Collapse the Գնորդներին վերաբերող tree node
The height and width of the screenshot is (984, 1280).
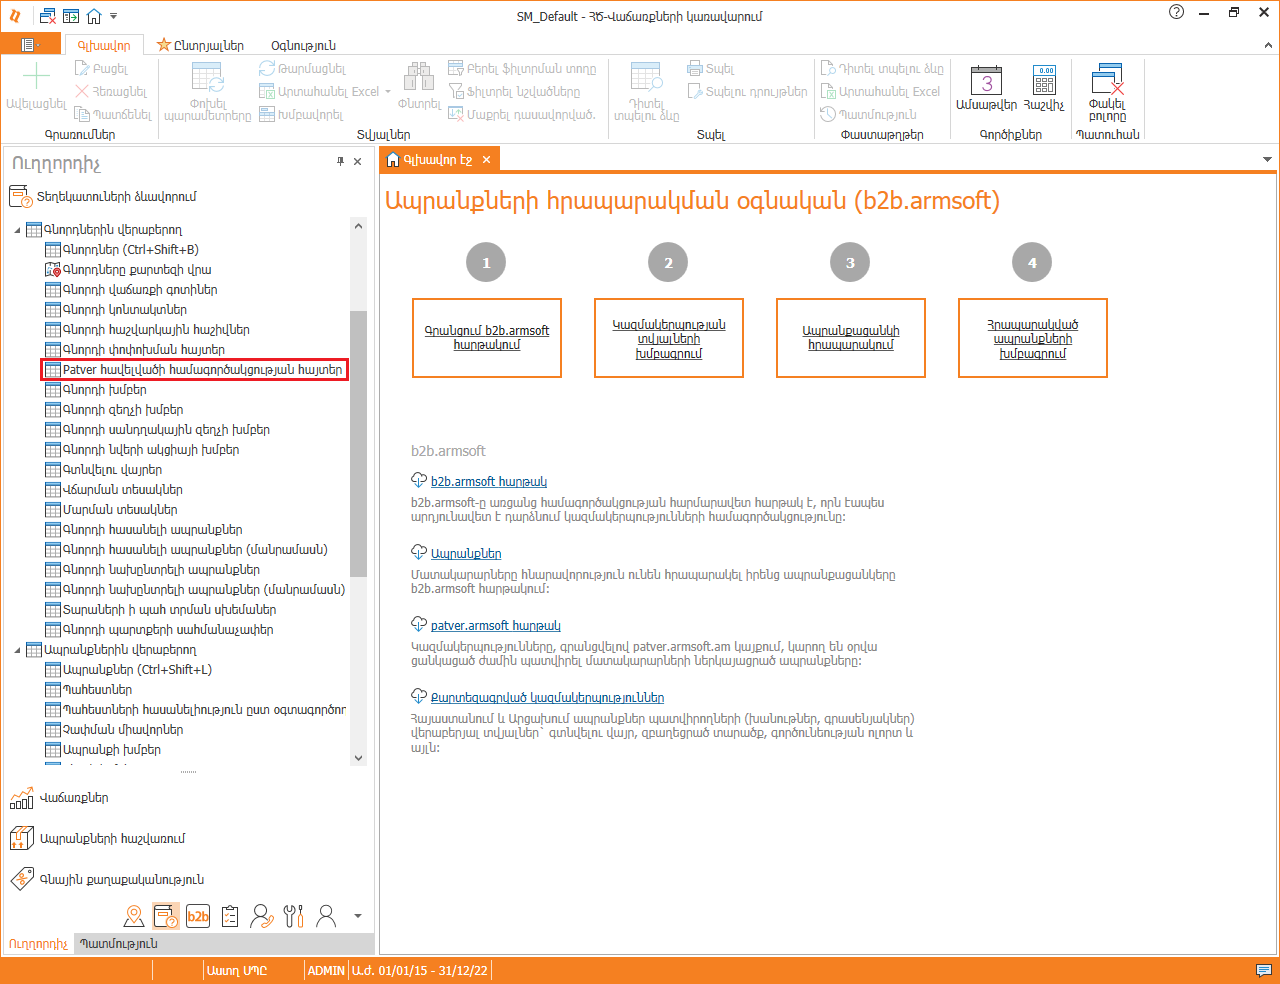pyautogui.click(x=17, y=230)
